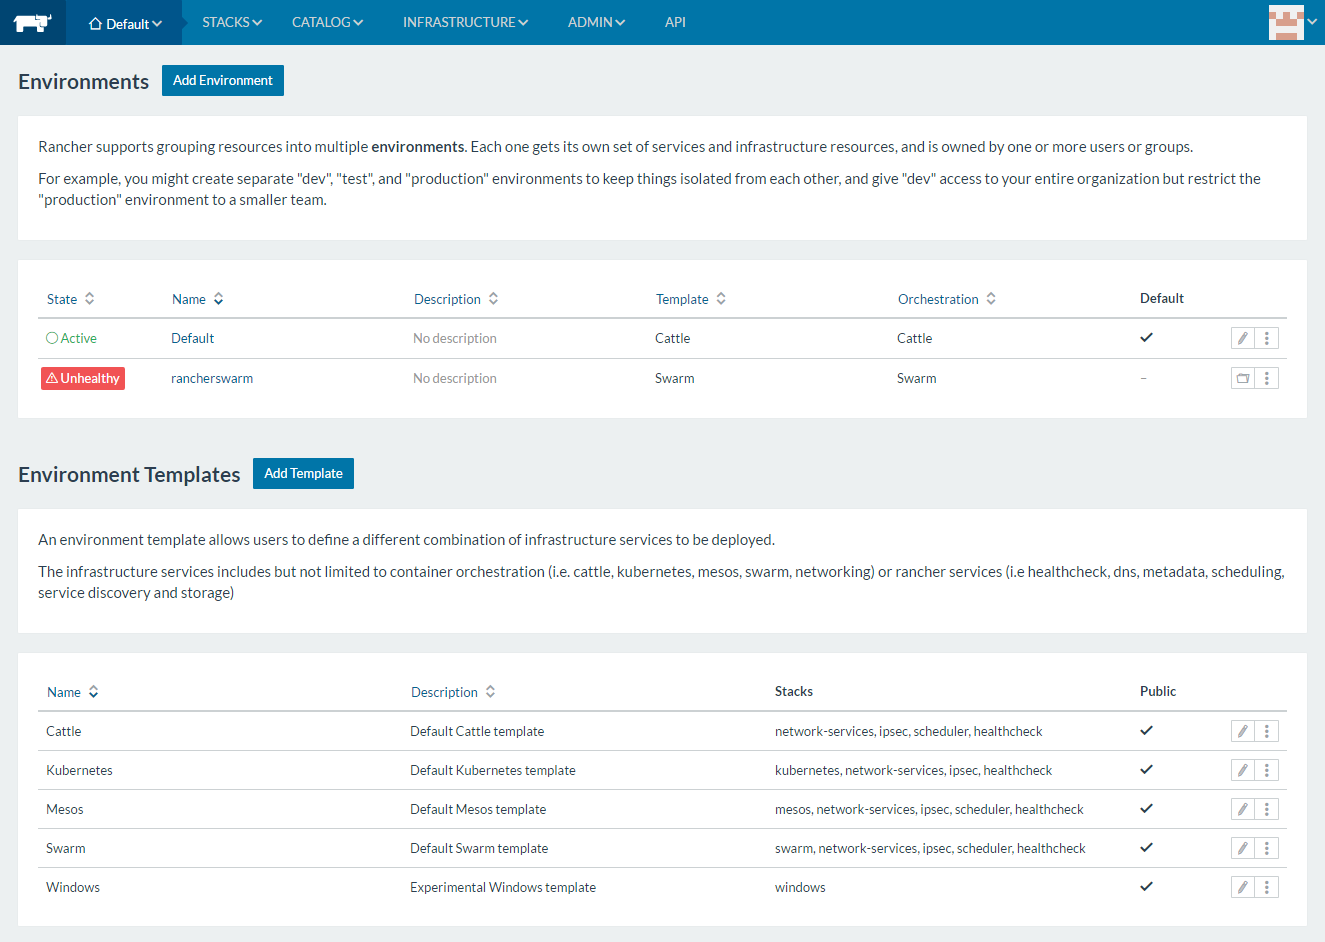1325x942 pixels.
Task: Click the Rancher cow logo
Action: click(x=32, y=22)
